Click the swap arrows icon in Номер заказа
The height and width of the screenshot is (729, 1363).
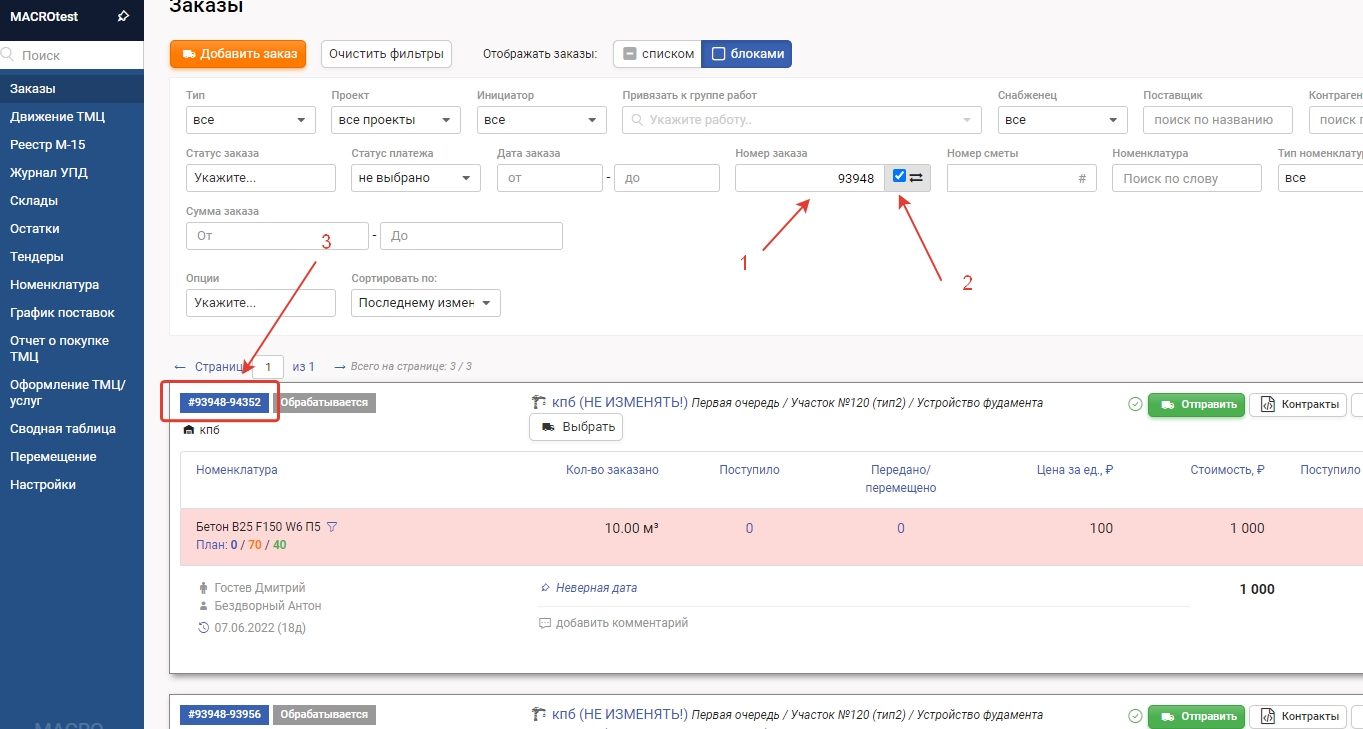click(x=917, y=177)
